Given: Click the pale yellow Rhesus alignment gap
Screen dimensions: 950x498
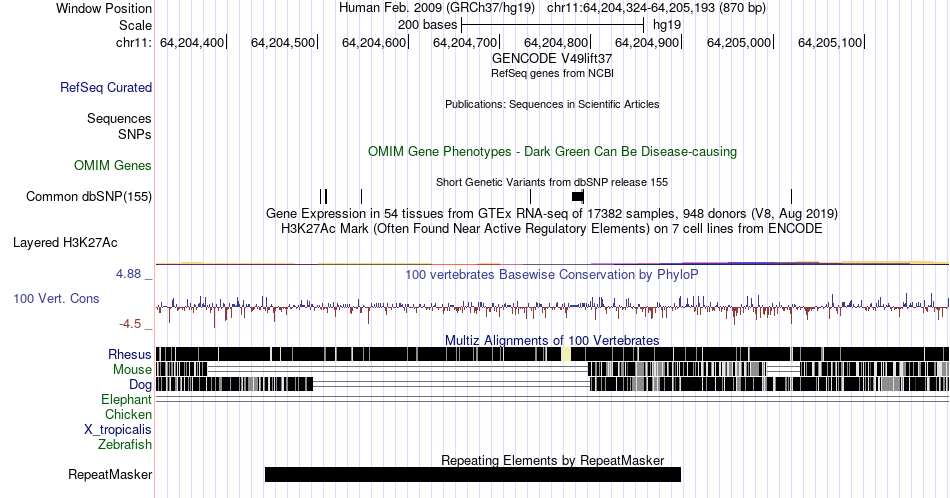Looking at the screenshot, I should [x=566, y=354].
